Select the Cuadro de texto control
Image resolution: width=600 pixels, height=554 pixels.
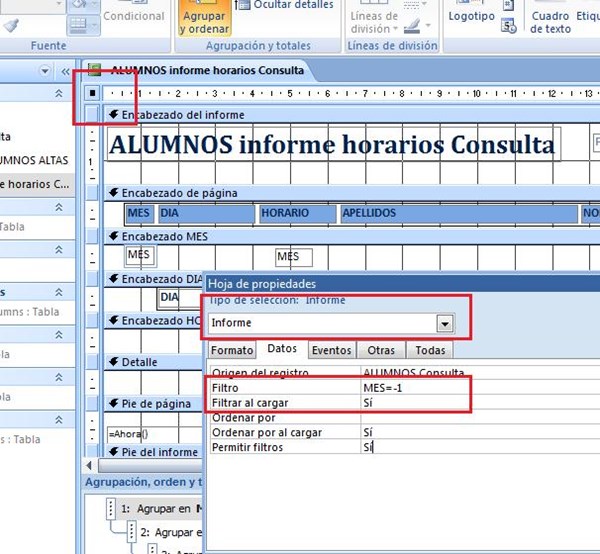[x=551, y=20]
